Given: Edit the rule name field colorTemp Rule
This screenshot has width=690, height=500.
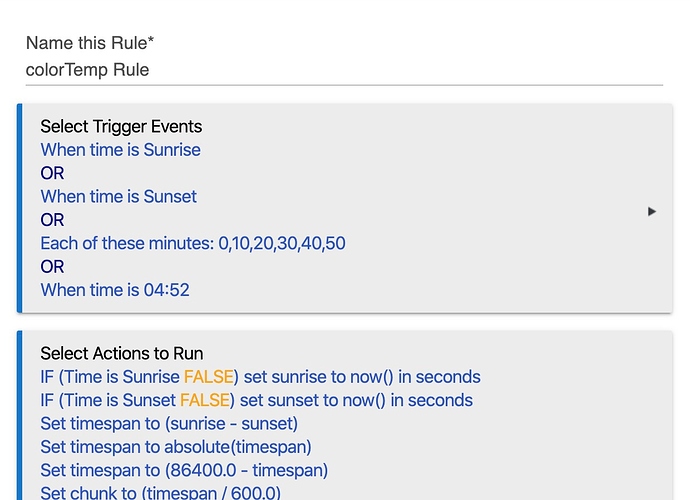Looking at the screenshot, I should [x=344, y=70].
